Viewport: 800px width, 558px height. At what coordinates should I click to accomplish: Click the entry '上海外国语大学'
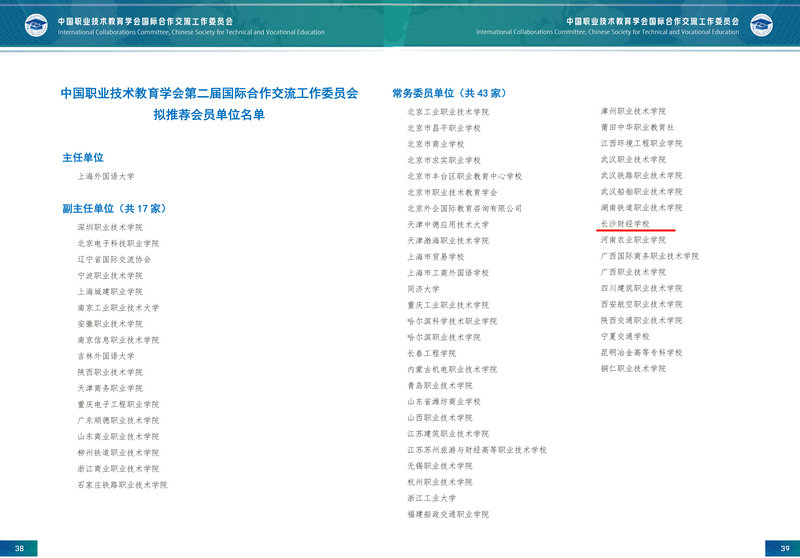click(106, 176)
